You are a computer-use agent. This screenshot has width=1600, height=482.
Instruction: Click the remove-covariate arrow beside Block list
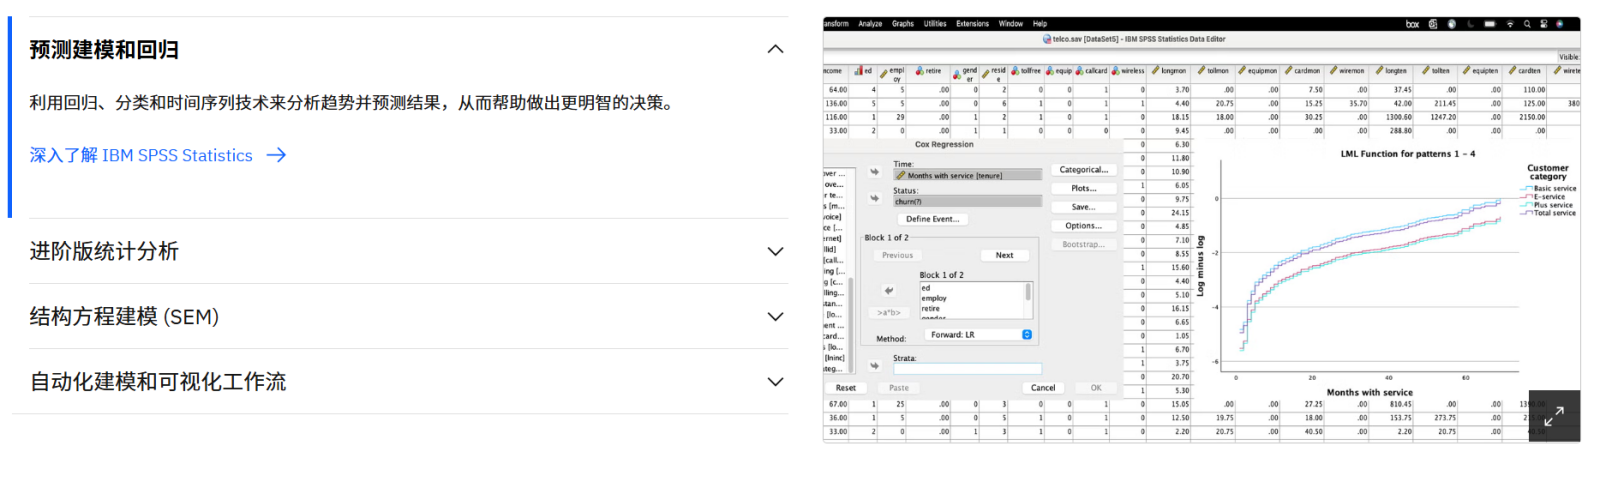click(x=889, y=291)
